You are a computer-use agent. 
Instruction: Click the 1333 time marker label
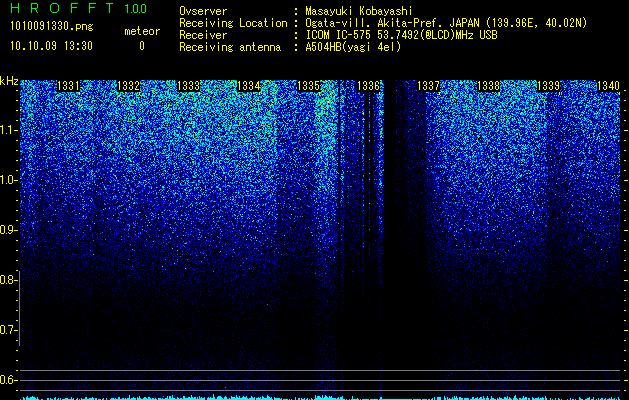pos(189,86)
